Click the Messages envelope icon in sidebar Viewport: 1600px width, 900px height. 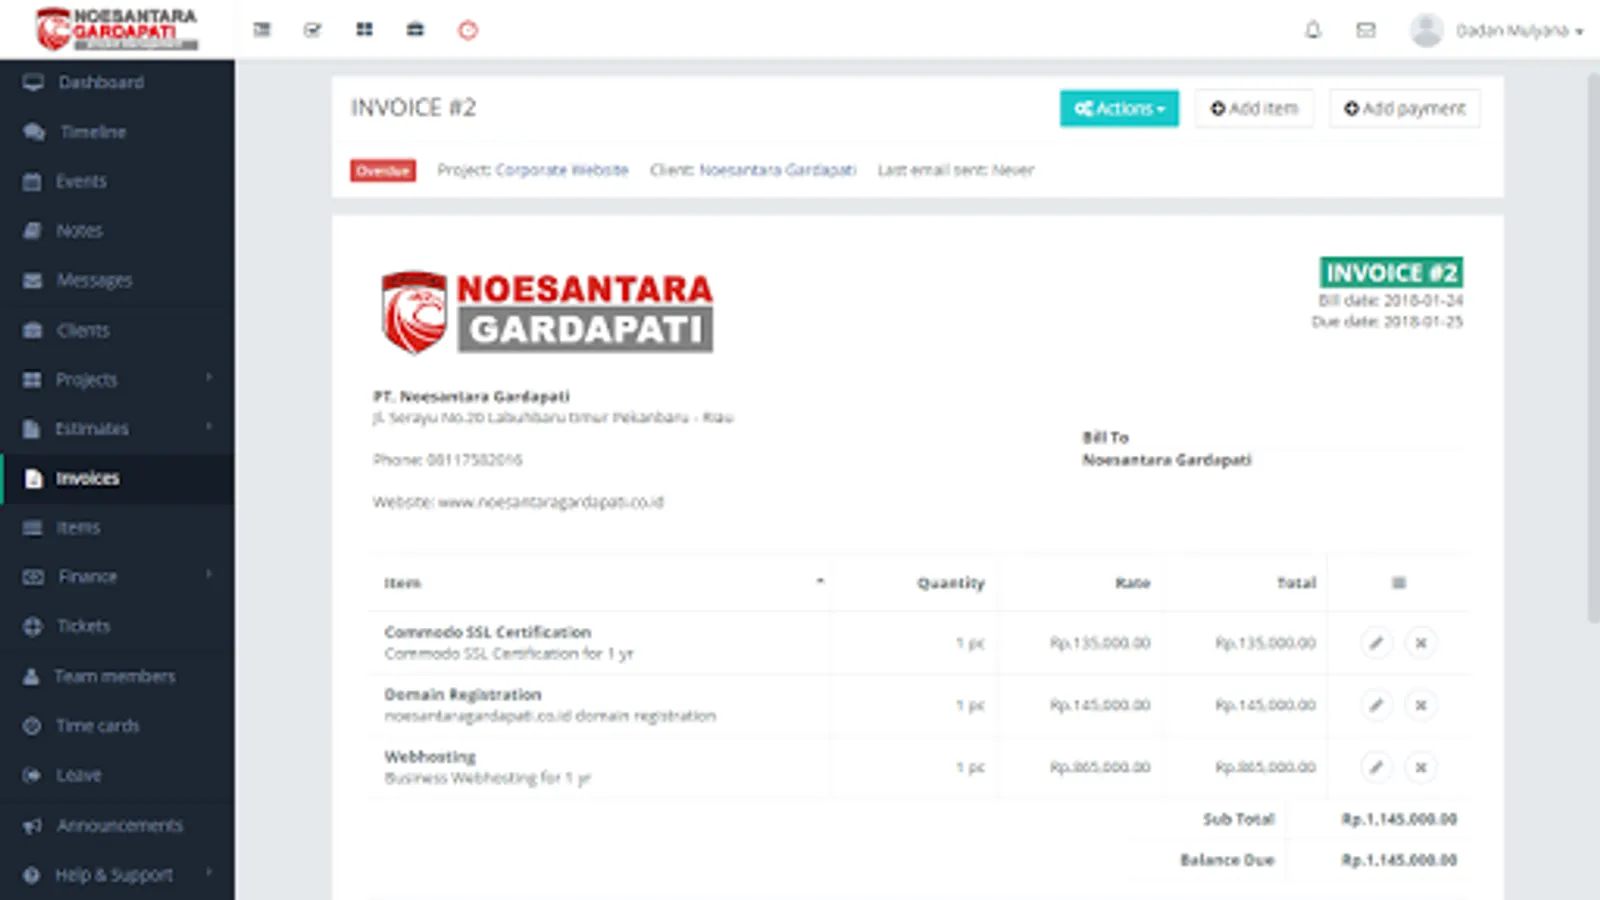click(x=32, y=280)
